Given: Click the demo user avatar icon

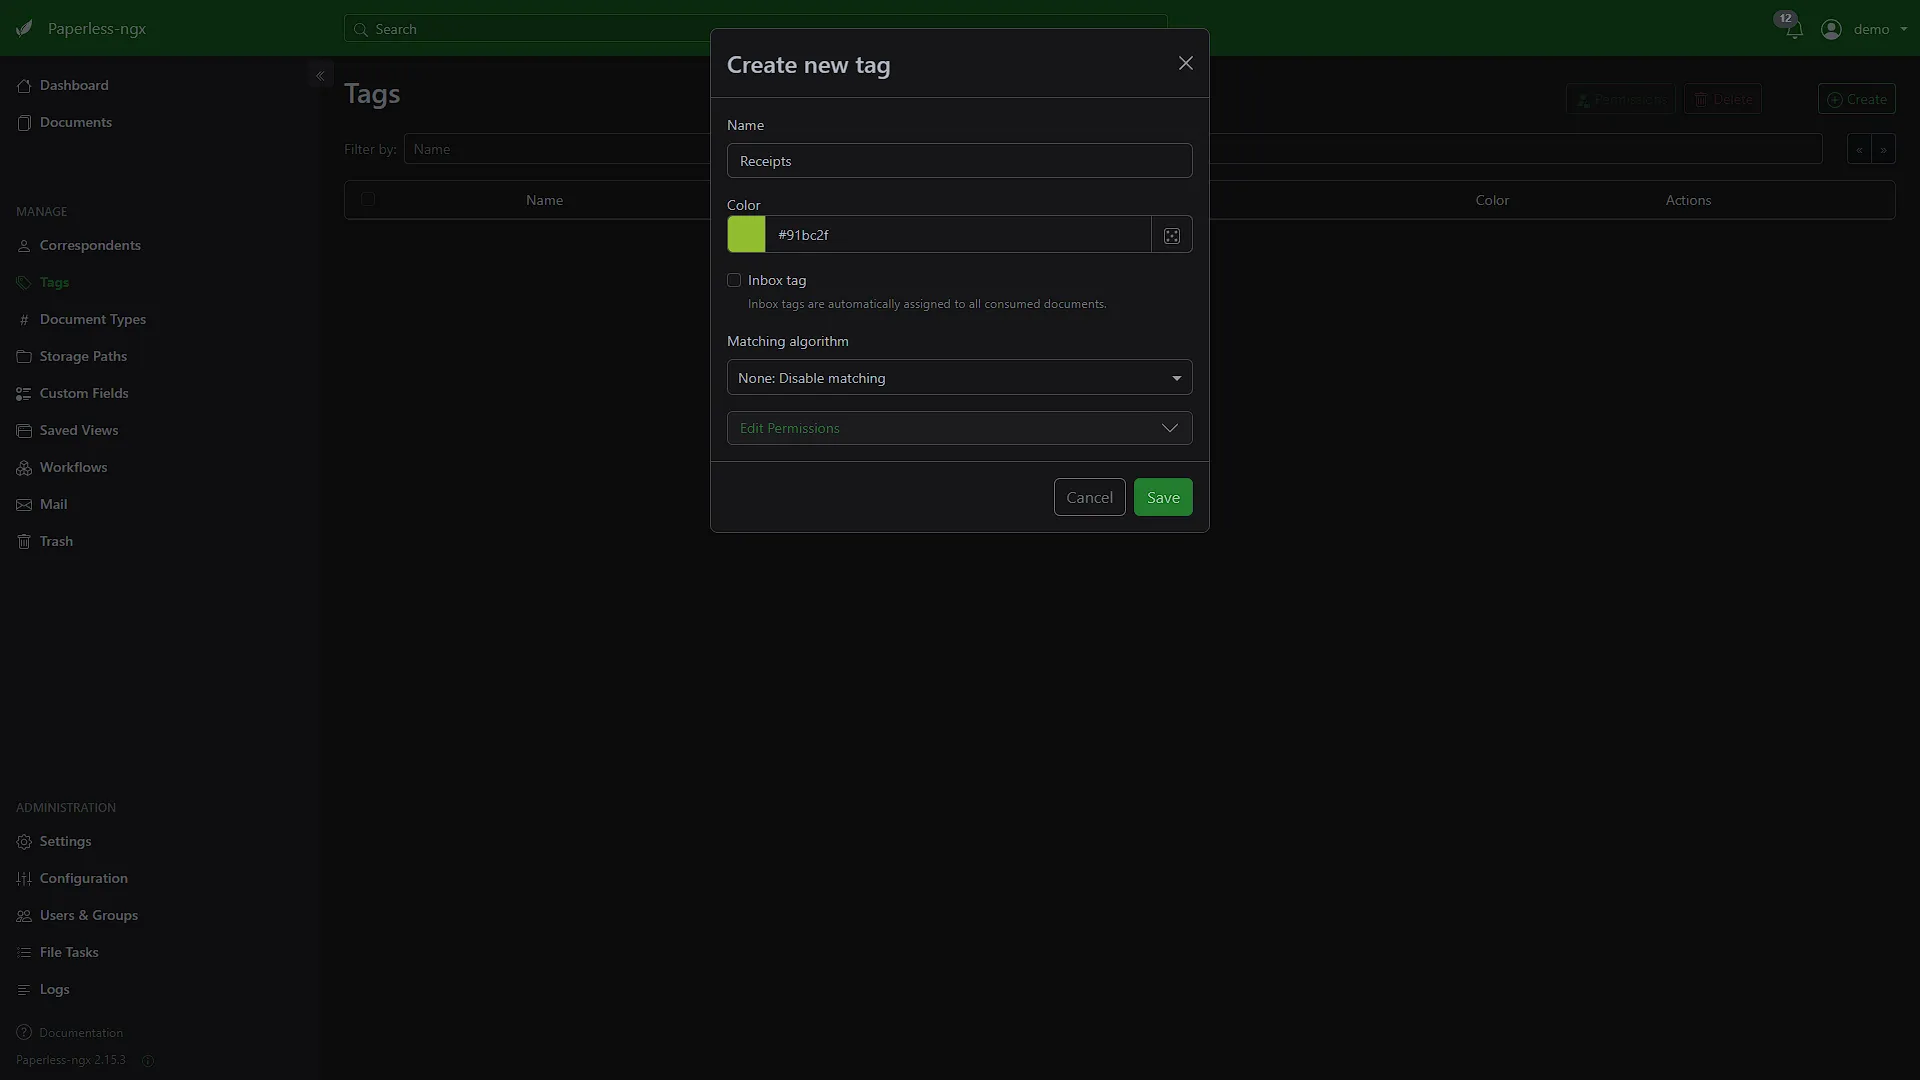Looking at the screenshot, I should pos(1831,29).
